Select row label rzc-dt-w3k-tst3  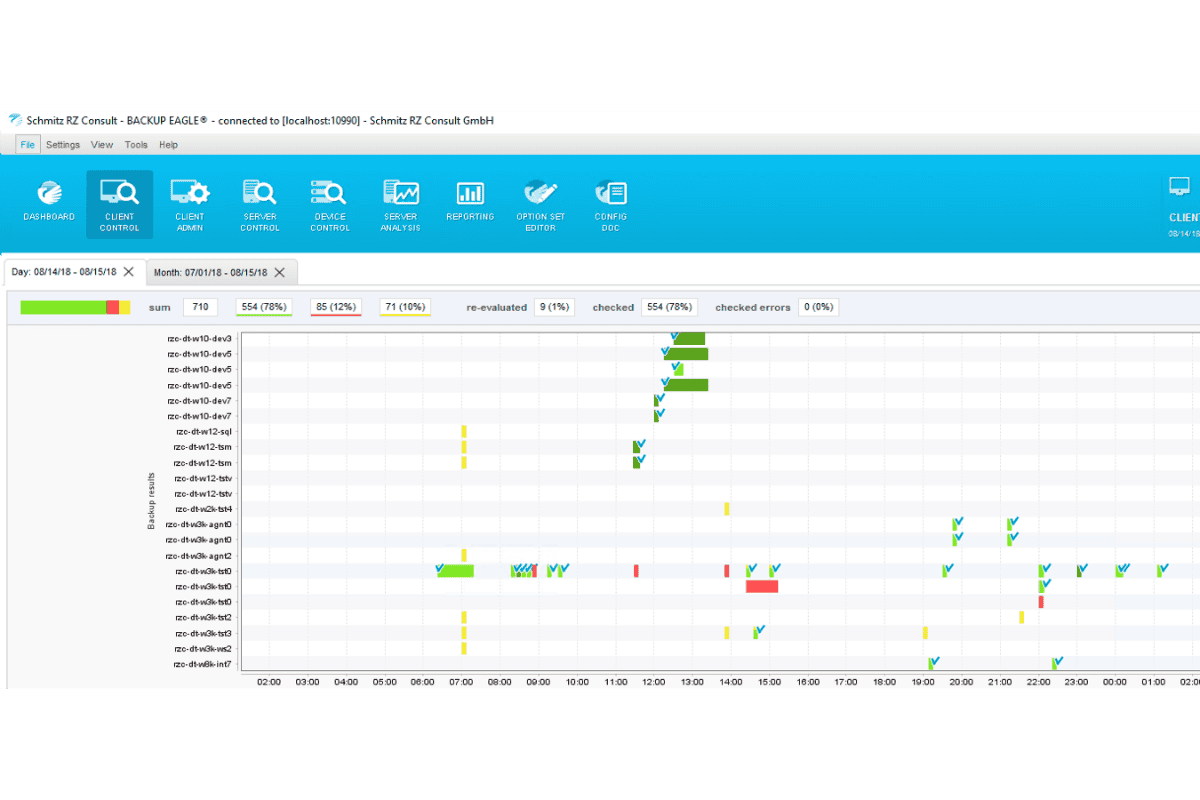coord(203,633)
